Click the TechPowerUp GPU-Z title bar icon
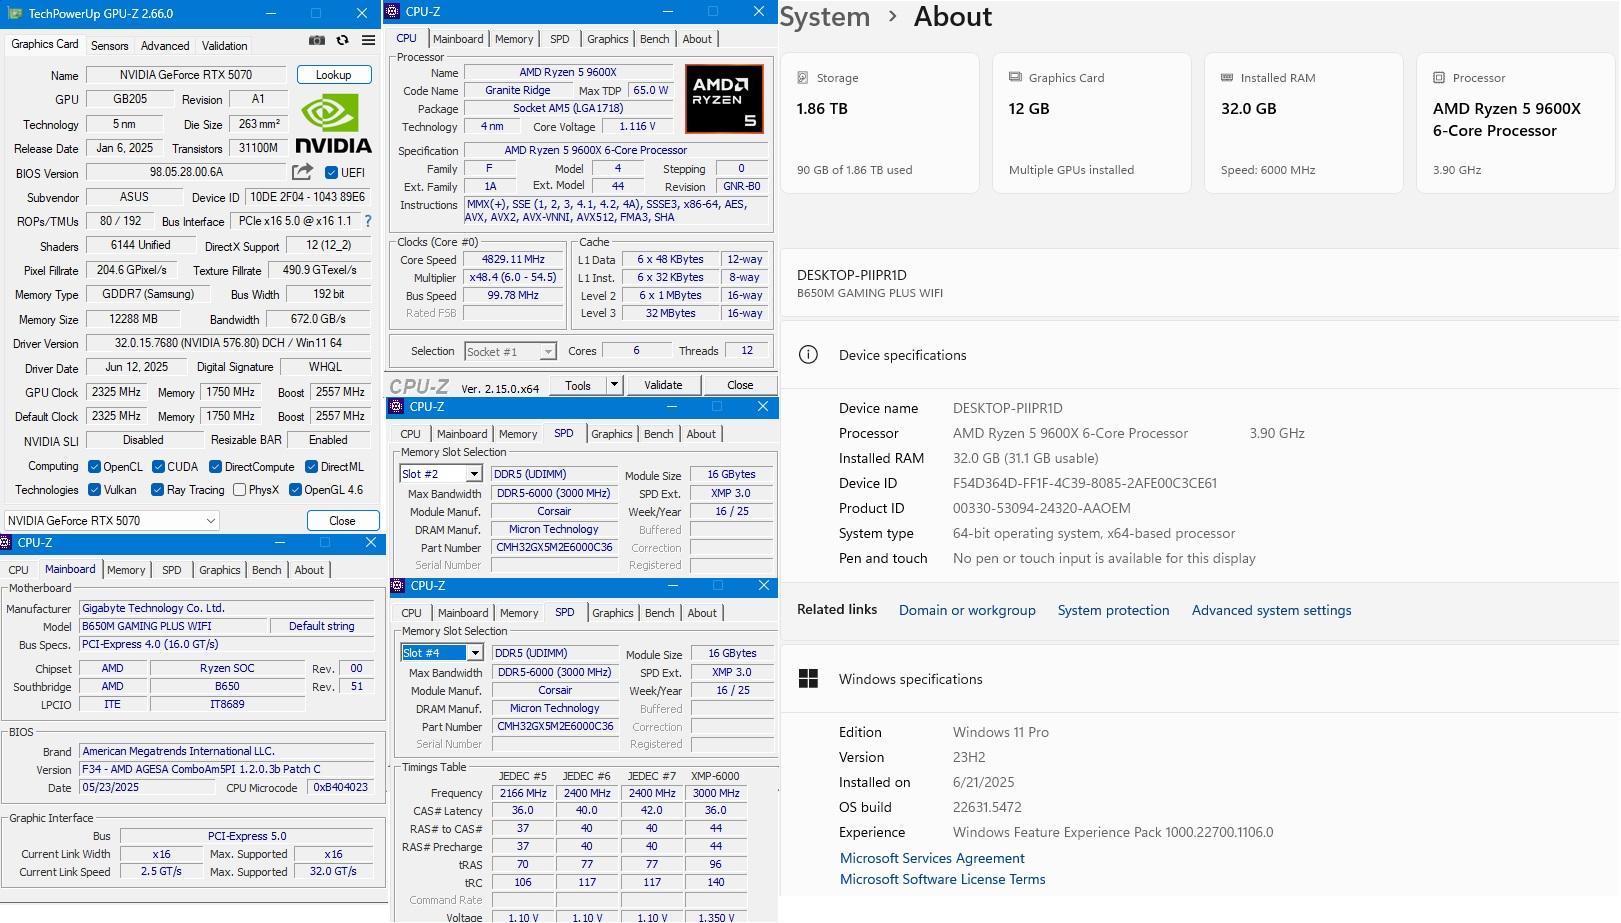The image size is (1621, 923). 14,13
